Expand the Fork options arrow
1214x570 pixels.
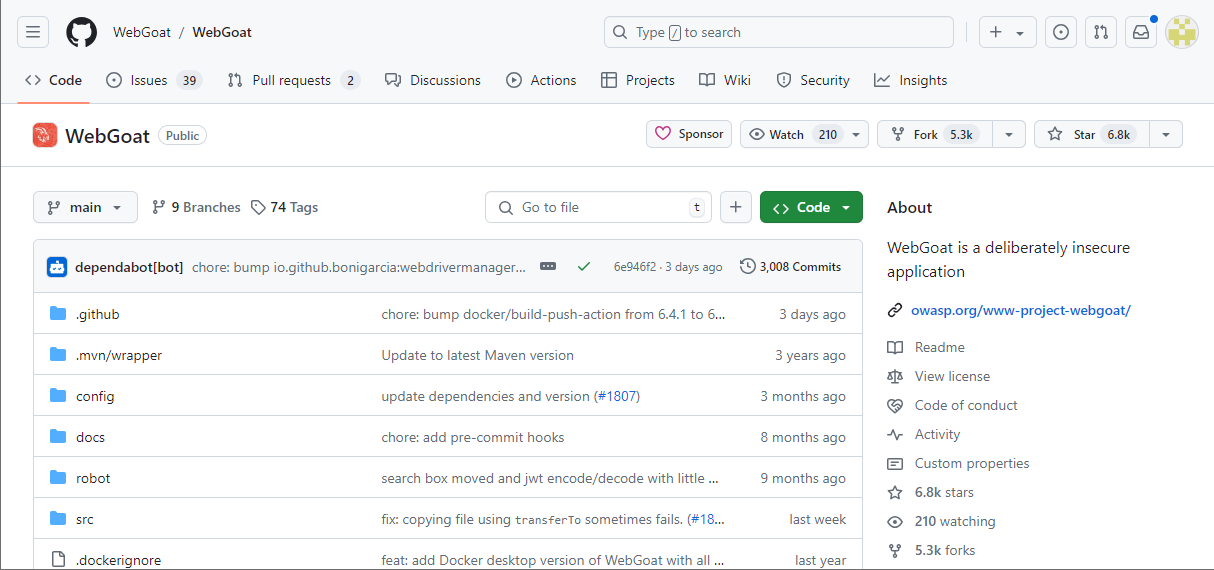click(x=1009, y=134)
